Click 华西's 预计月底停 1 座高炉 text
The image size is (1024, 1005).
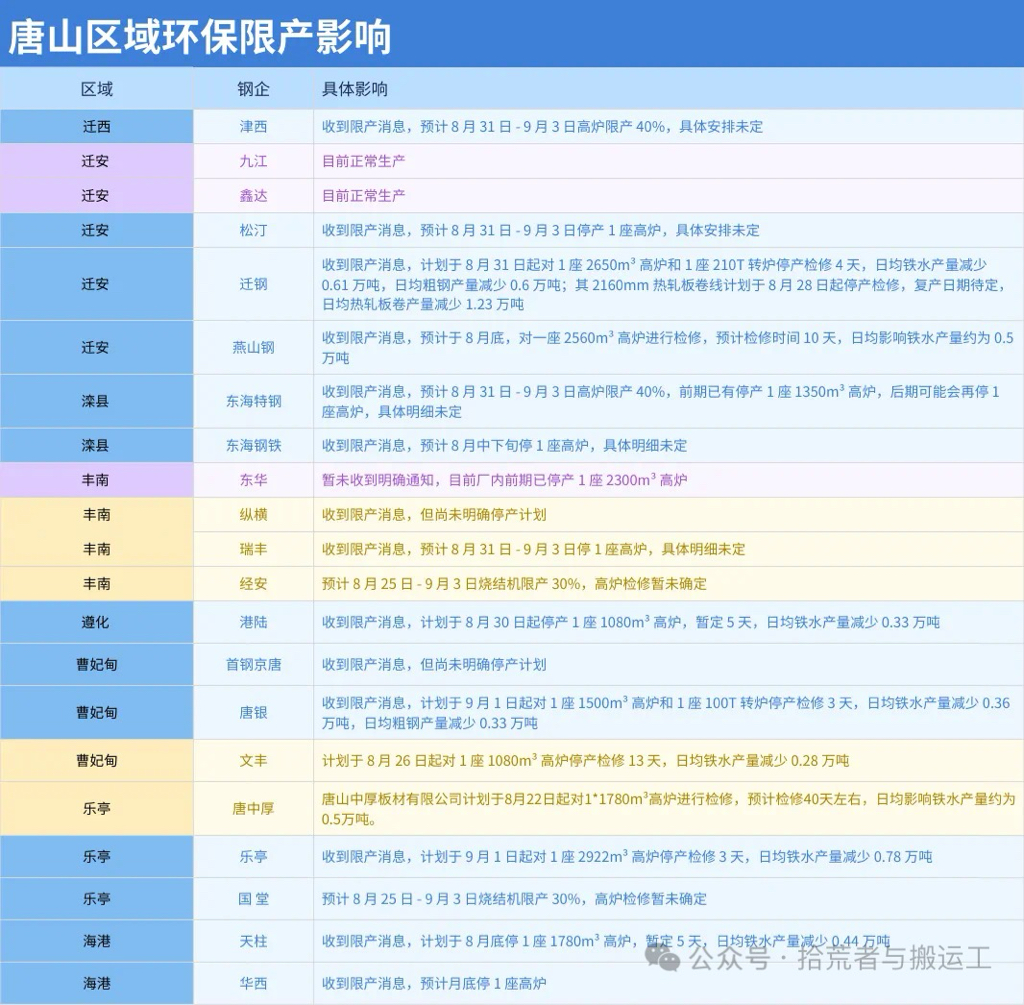pyautogui.click(x=434, y=983)
